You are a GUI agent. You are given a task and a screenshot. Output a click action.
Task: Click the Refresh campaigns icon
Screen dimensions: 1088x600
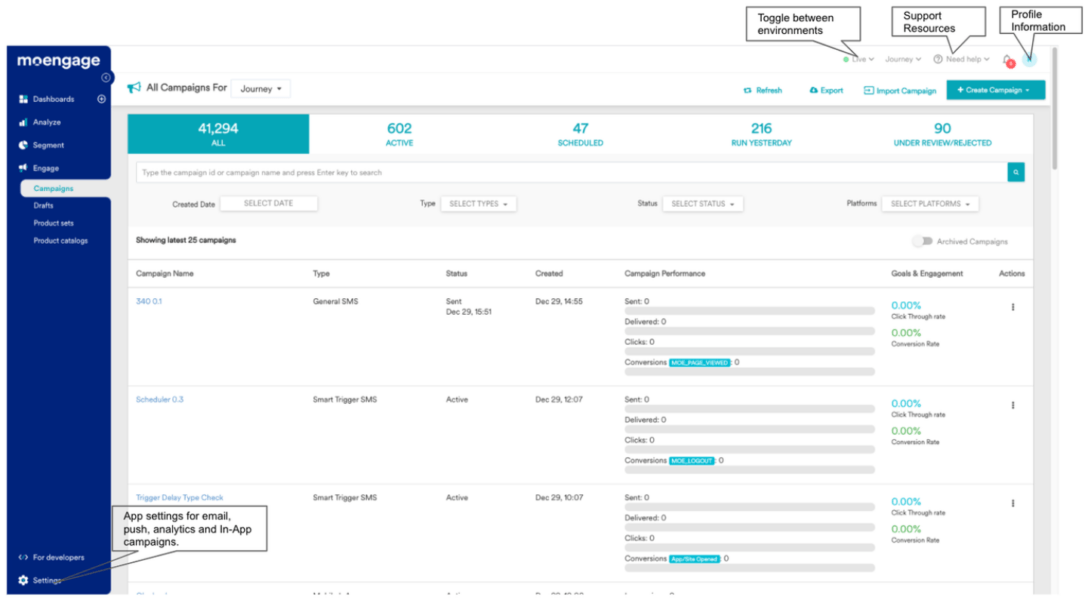click(763, 90)
